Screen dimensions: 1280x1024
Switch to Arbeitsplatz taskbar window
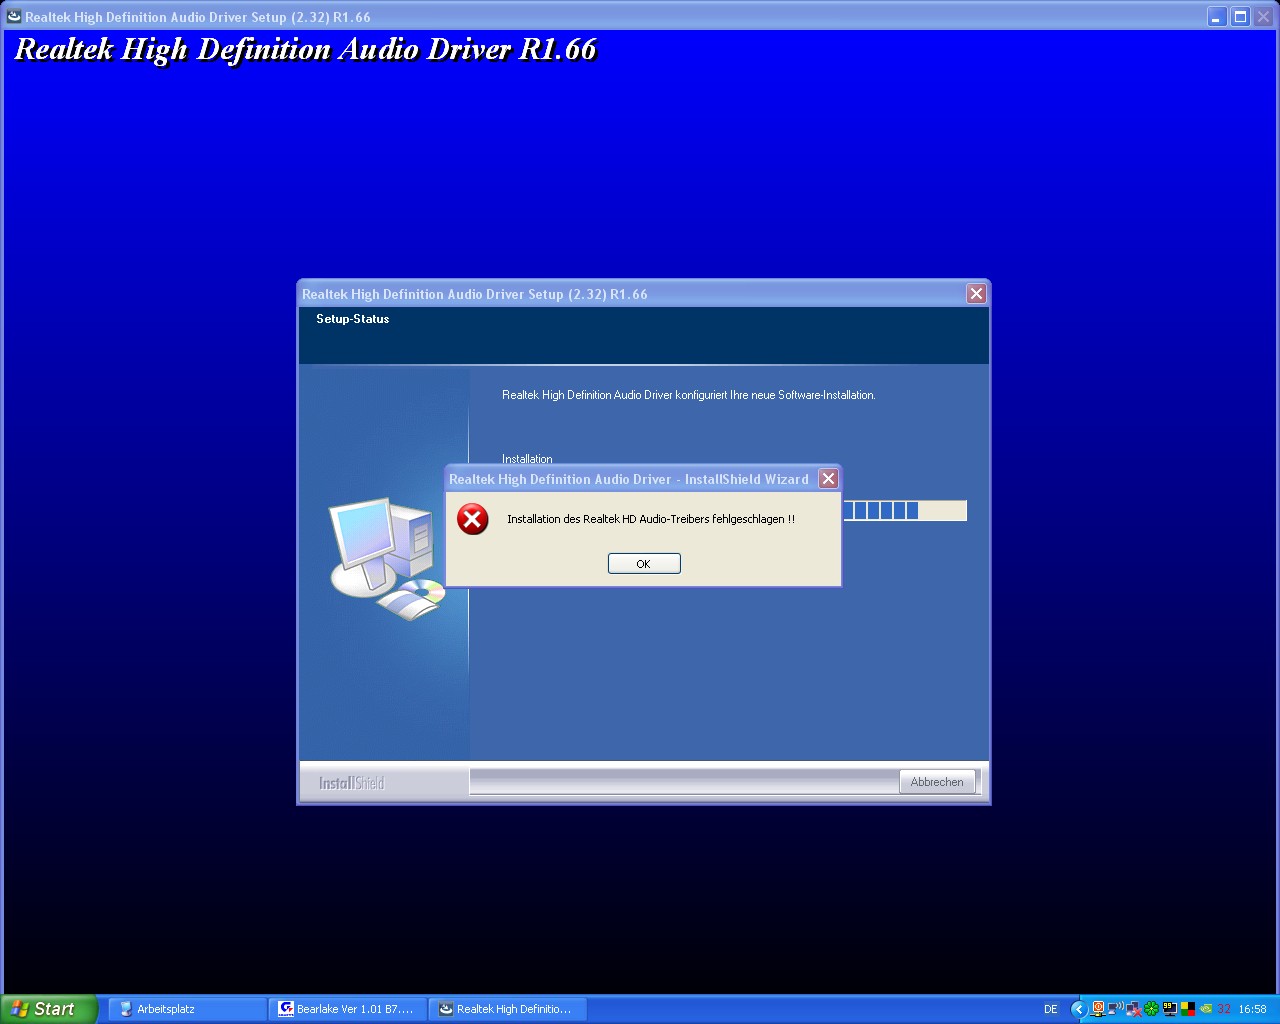pos(187,1009)
